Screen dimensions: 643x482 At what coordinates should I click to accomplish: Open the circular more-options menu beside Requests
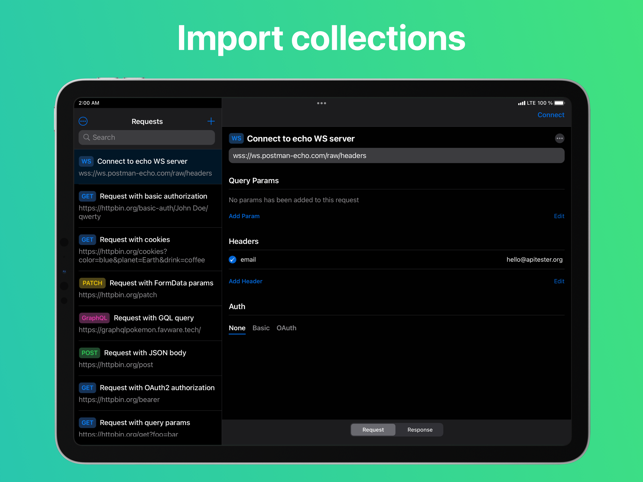pos(83,121)
